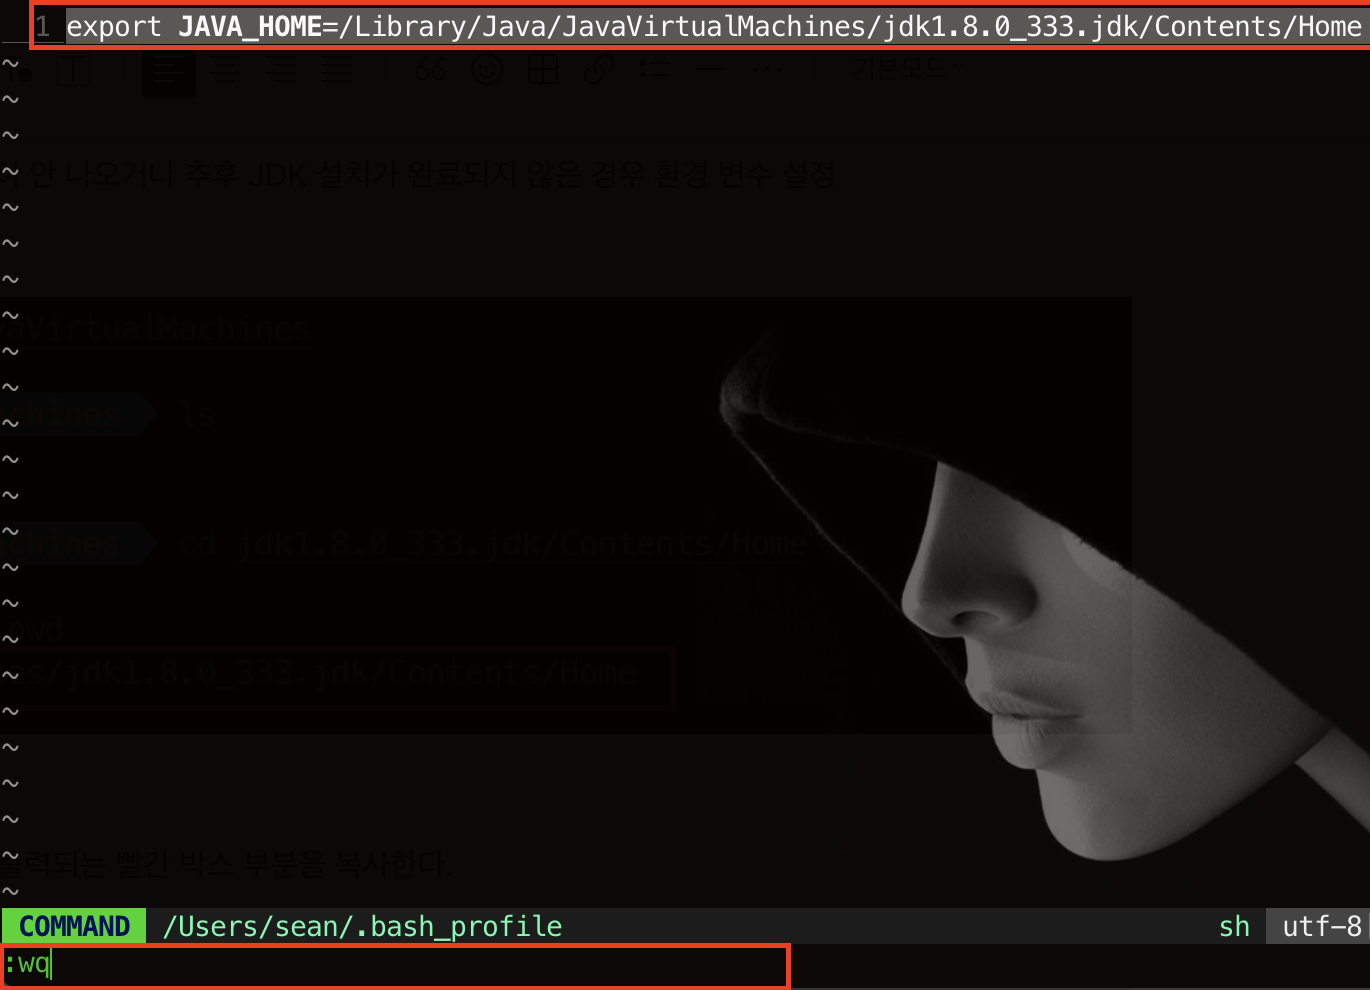Click the 'JavaVirtualMachines' path segment
Viewport: 1370px width, 990px height.
pyautogui.click(x=714, y=26)
